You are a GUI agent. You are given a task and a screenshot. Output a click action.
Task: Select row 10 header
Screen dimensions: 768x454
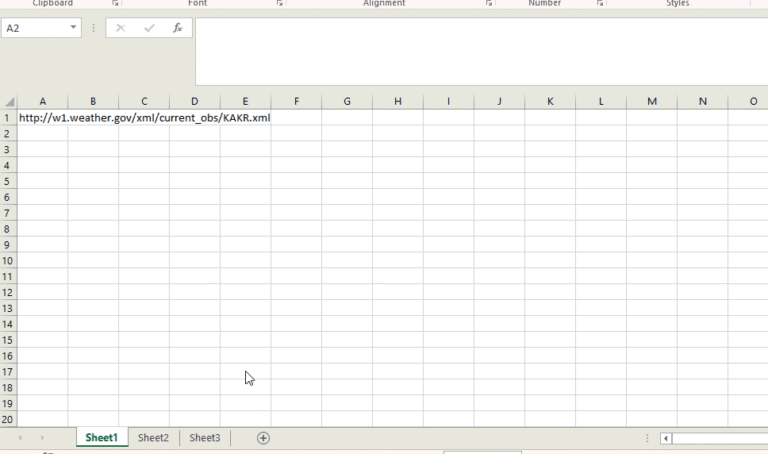[7, 261]
